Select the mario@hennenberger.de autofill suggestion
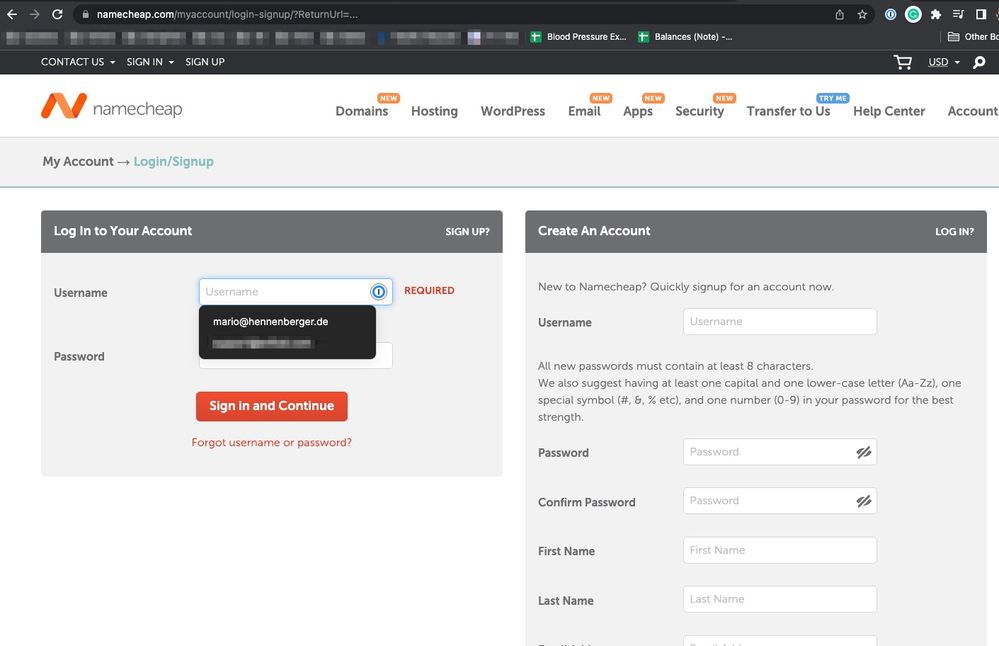The height and width of the screenshot is (646, 999). (x=271, y=322)
